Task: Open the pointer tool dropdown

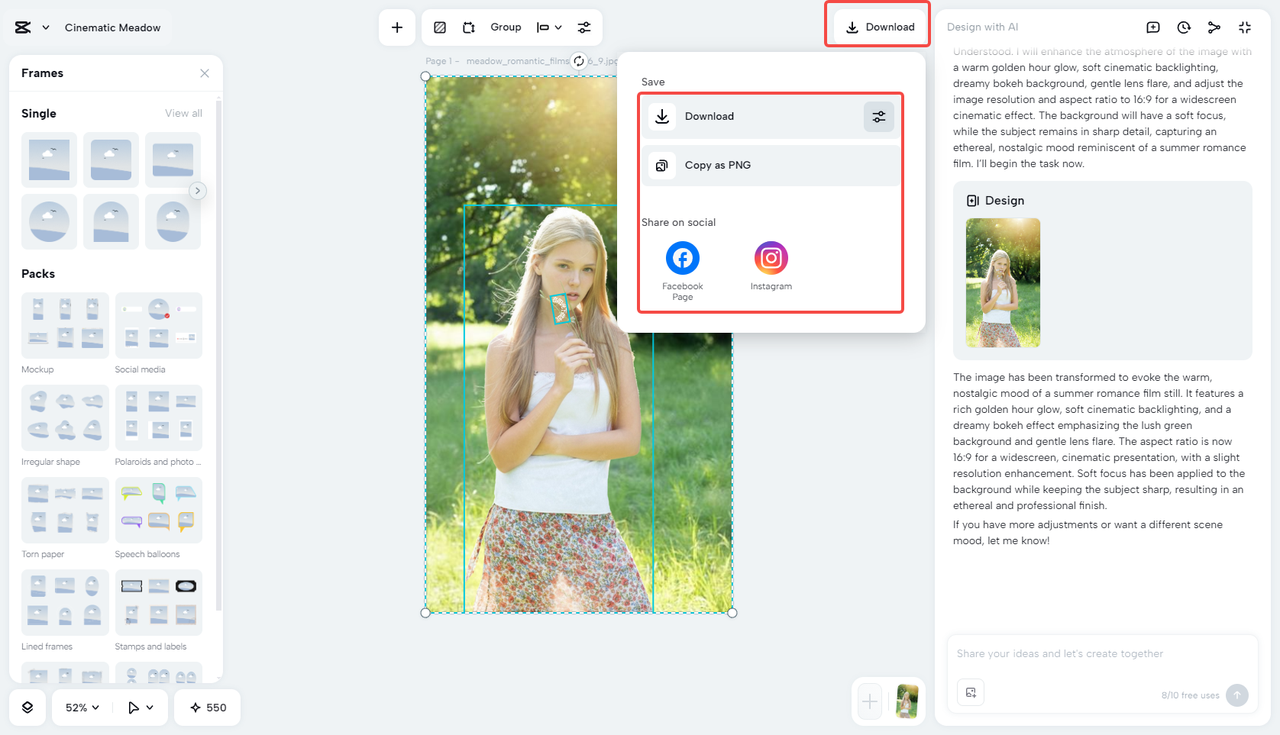Action: [x=140, y=707]
